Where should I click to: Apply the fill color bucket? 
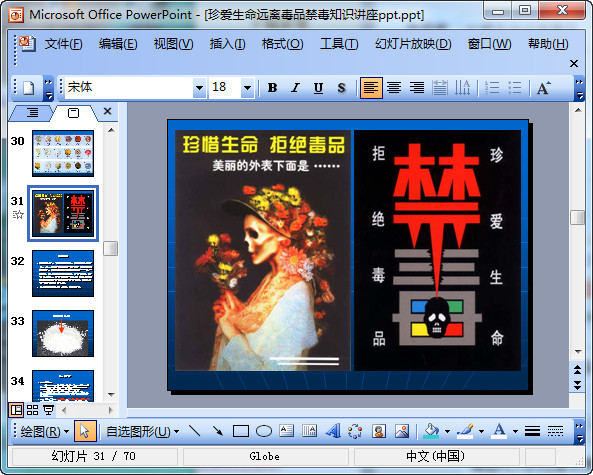pos(431,431)
